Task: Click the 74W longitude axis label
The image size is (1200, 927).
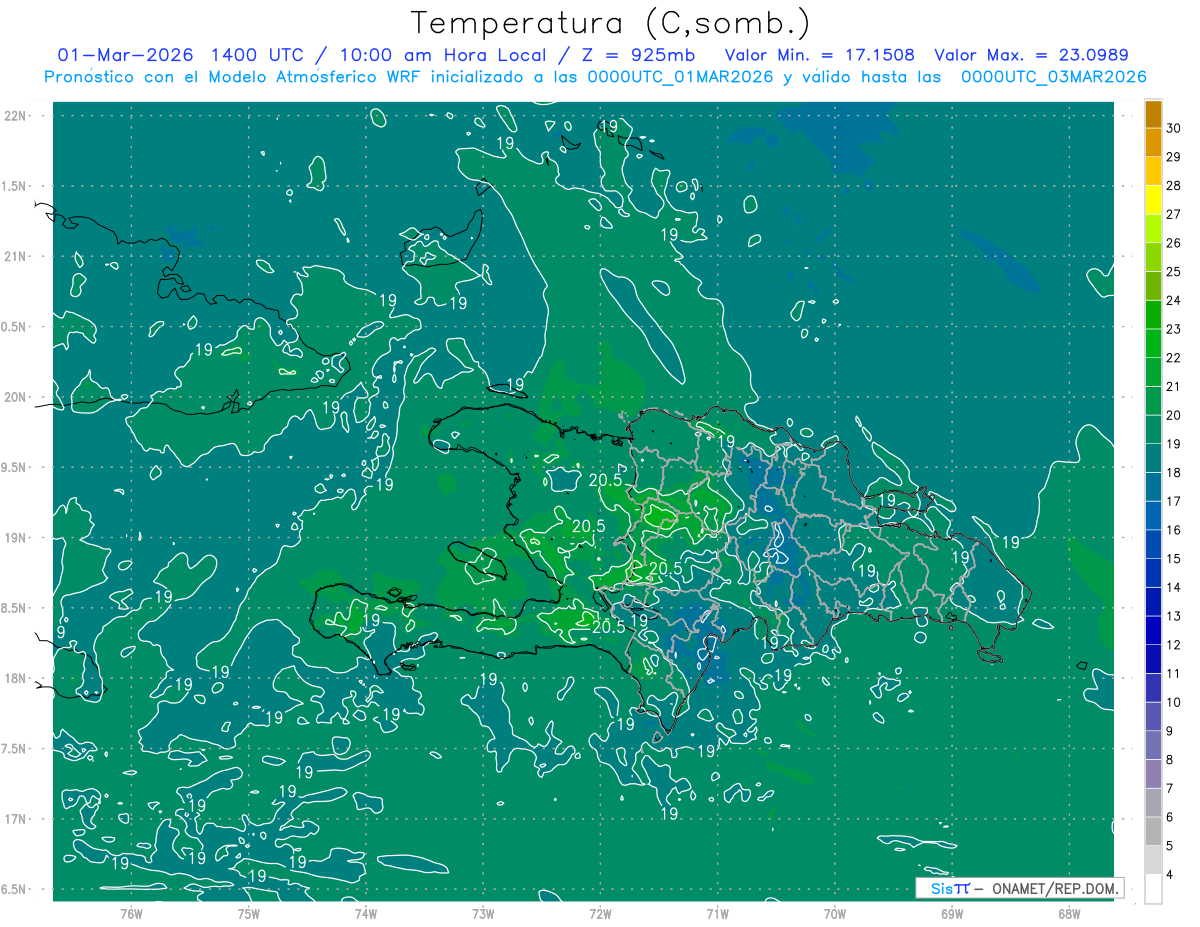Action: click(366, 914)
